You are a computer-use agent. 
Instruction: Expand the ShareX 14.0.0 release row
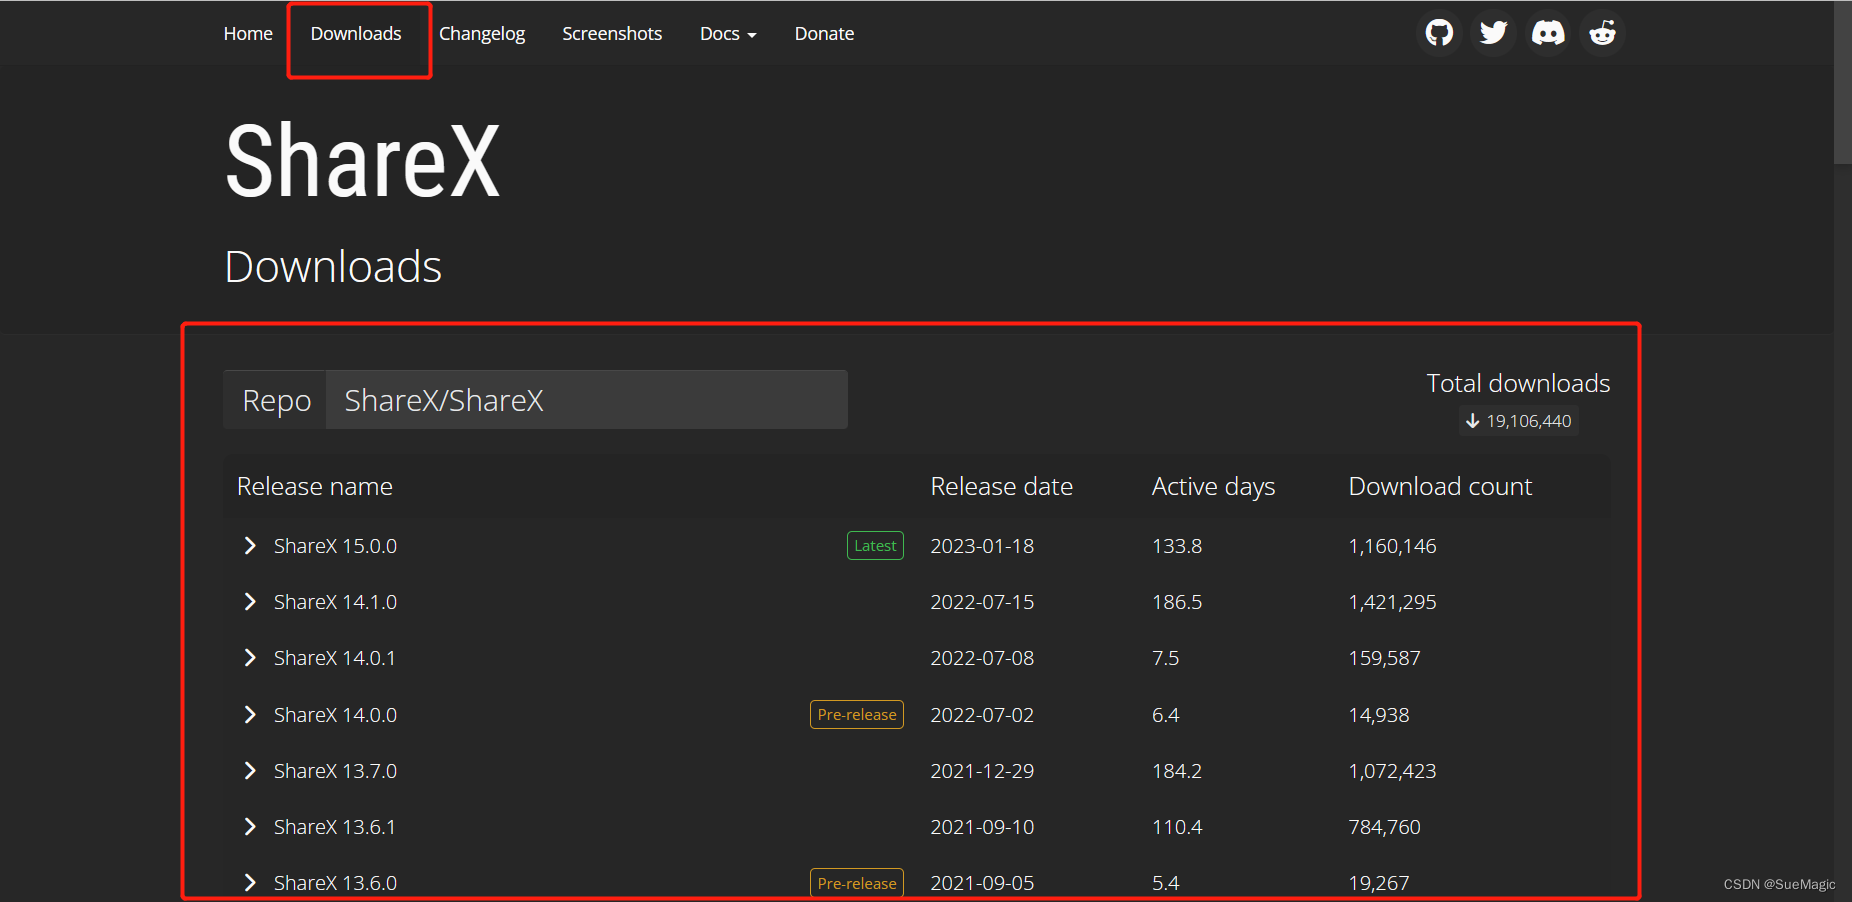[x=250, y=715]
